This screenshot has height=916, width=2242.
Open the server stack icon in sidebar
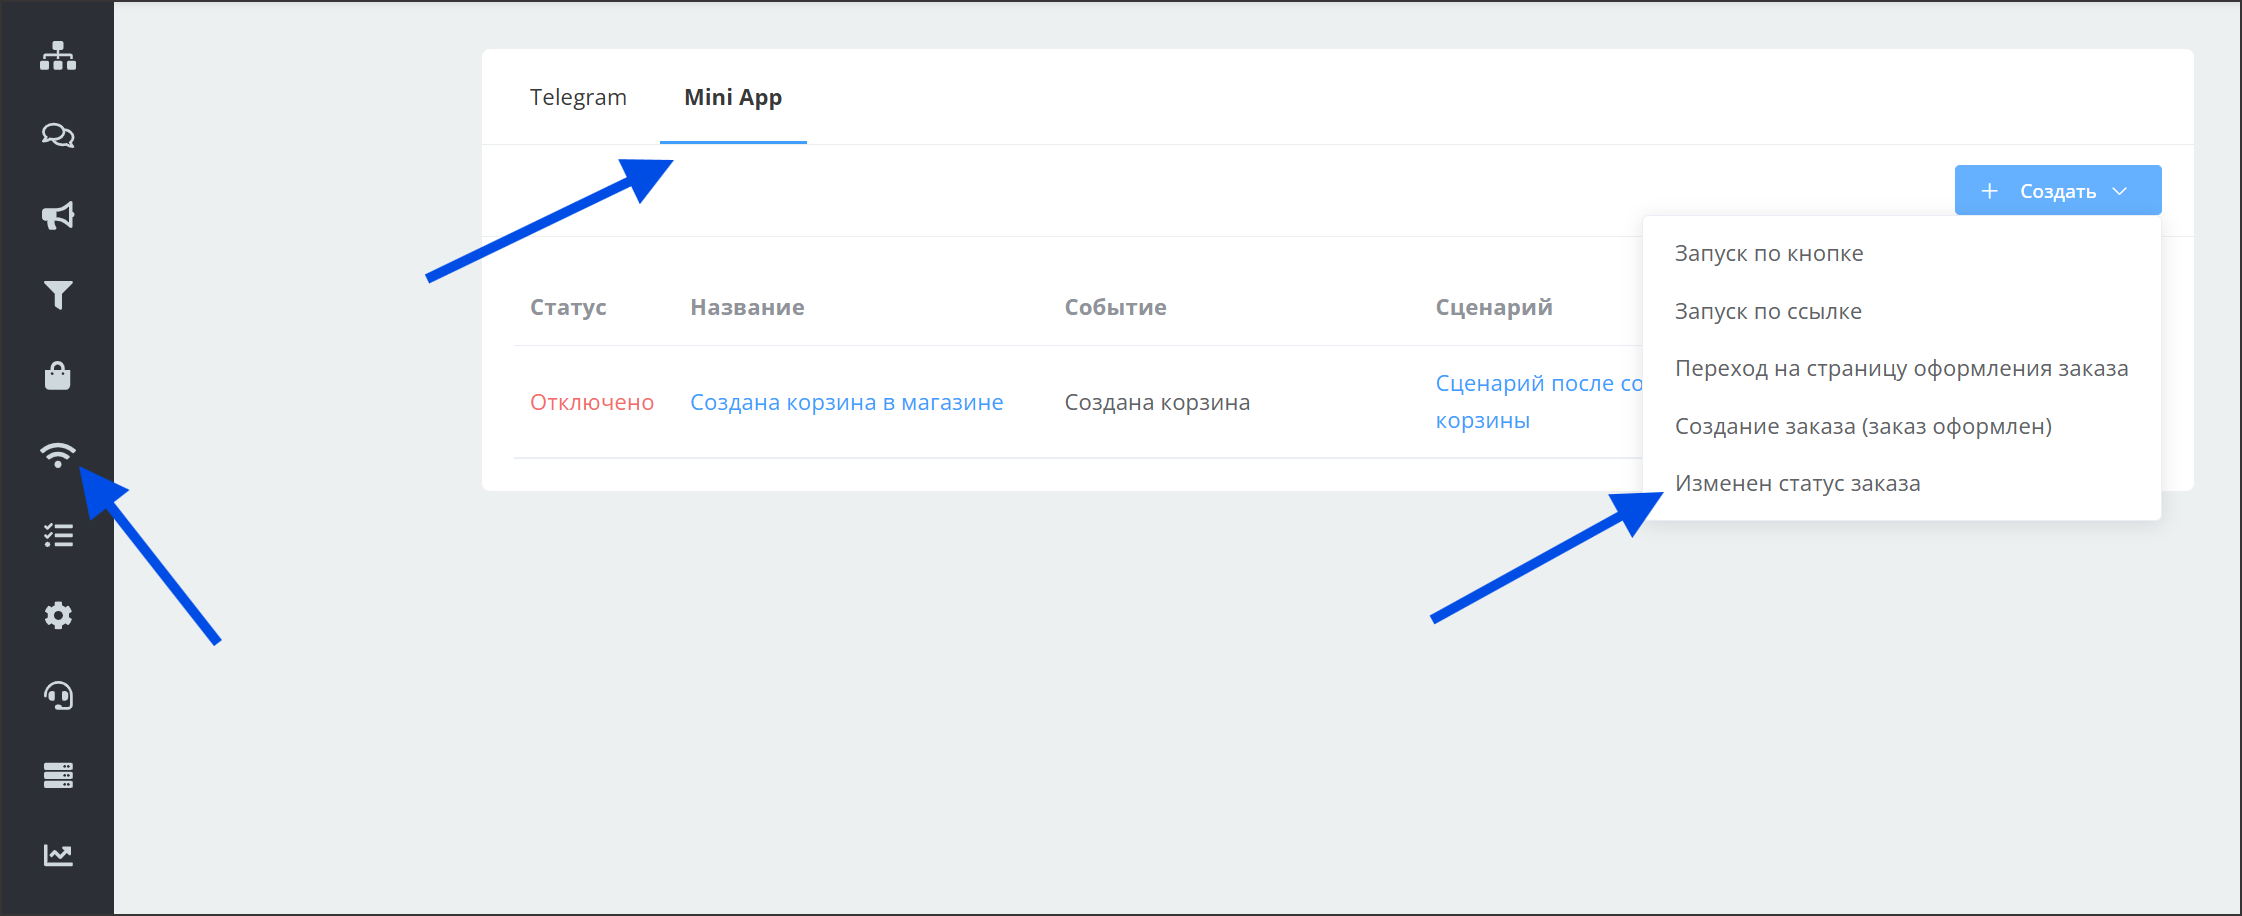pyautogui.click(x=58, y=775)
